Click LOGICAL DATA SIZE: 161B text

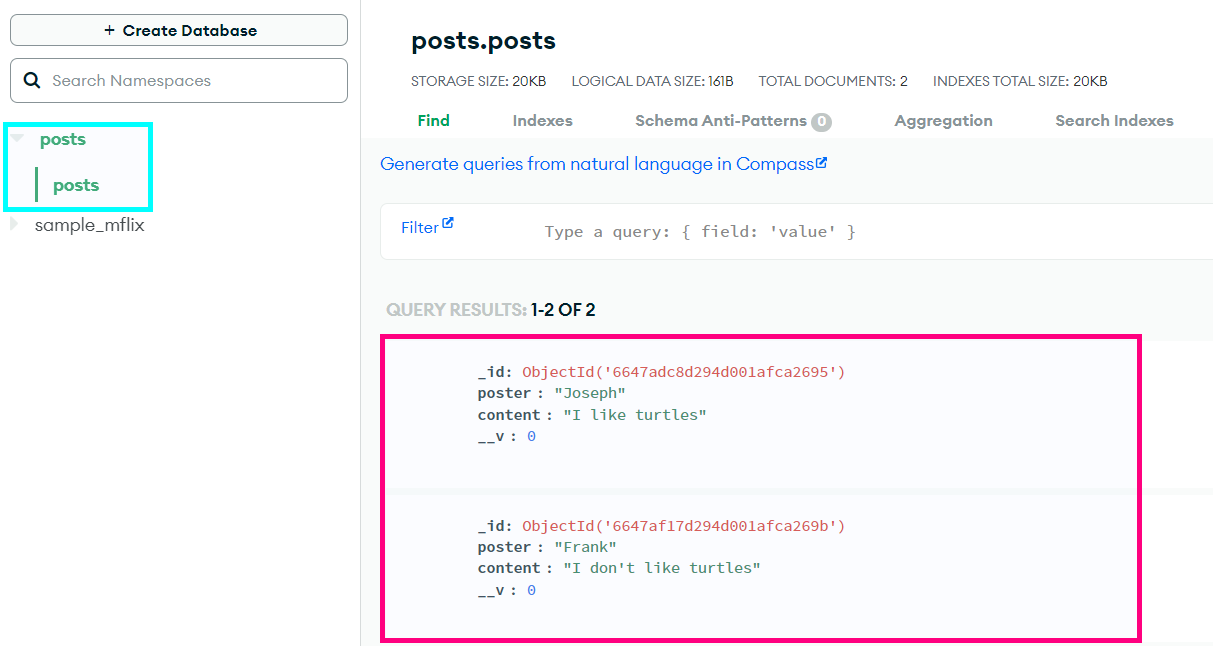coord(652,81)
